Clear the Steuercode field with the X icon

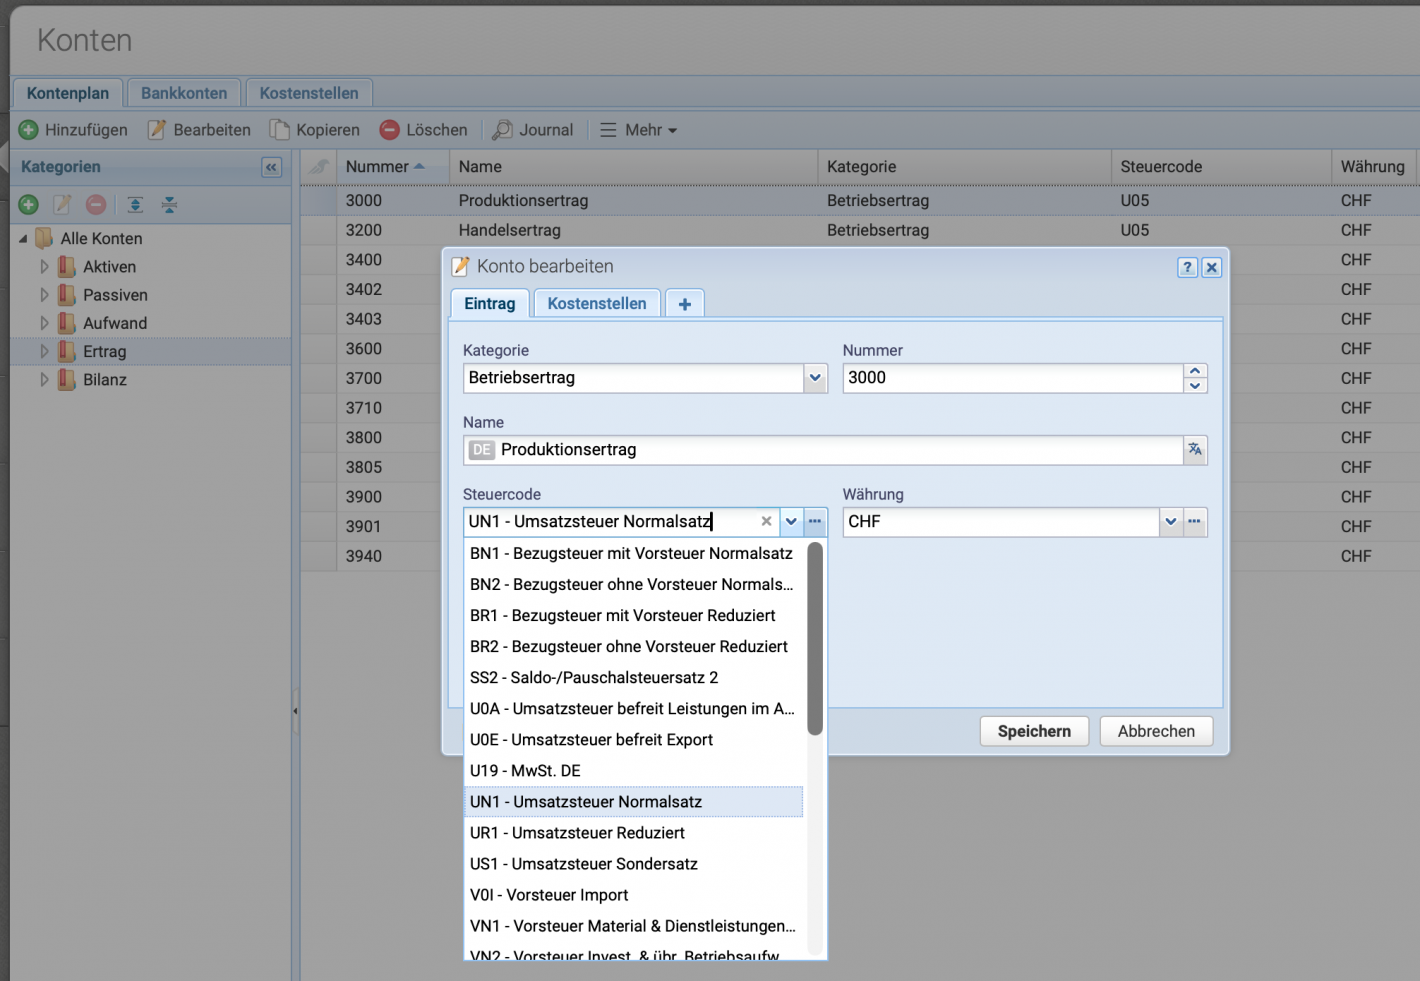tap(766, 521)
